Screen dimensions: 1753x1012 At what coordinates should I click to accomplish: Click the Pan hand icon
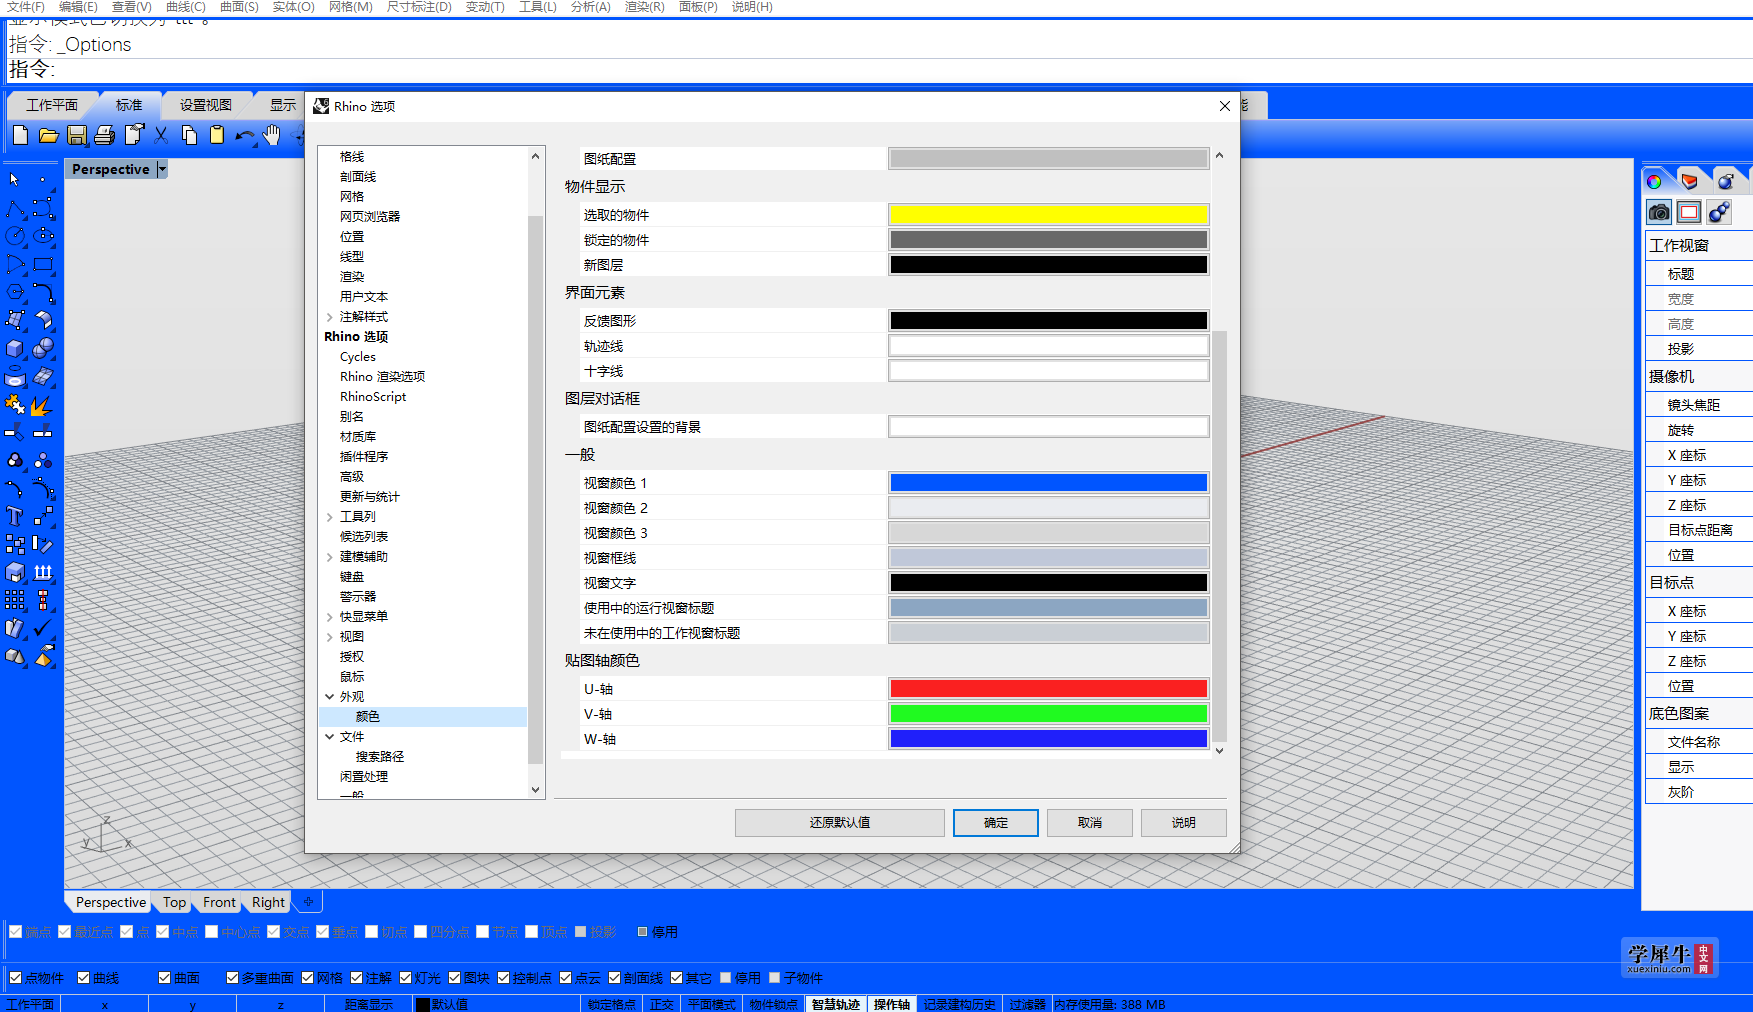[272, 135]
